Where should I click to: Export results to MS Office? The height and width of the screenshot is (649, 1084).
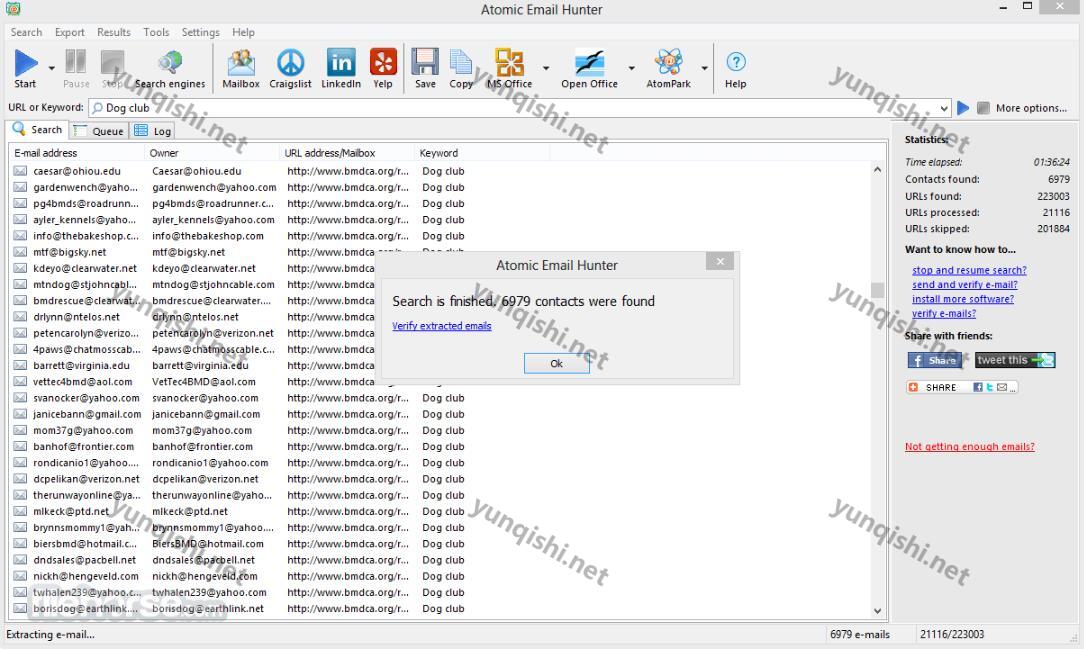510,68
